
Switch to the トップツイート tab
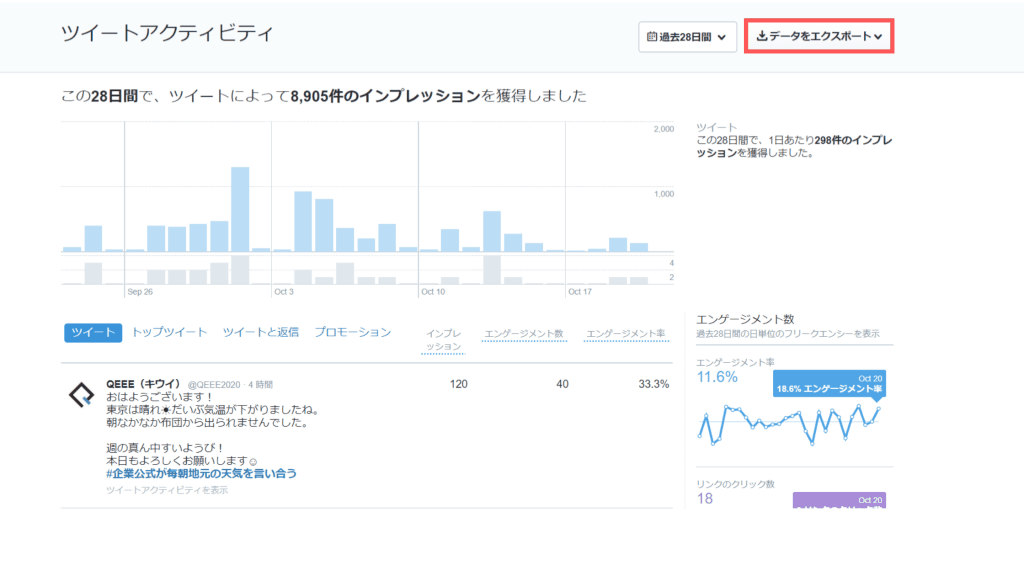[169, 332]
